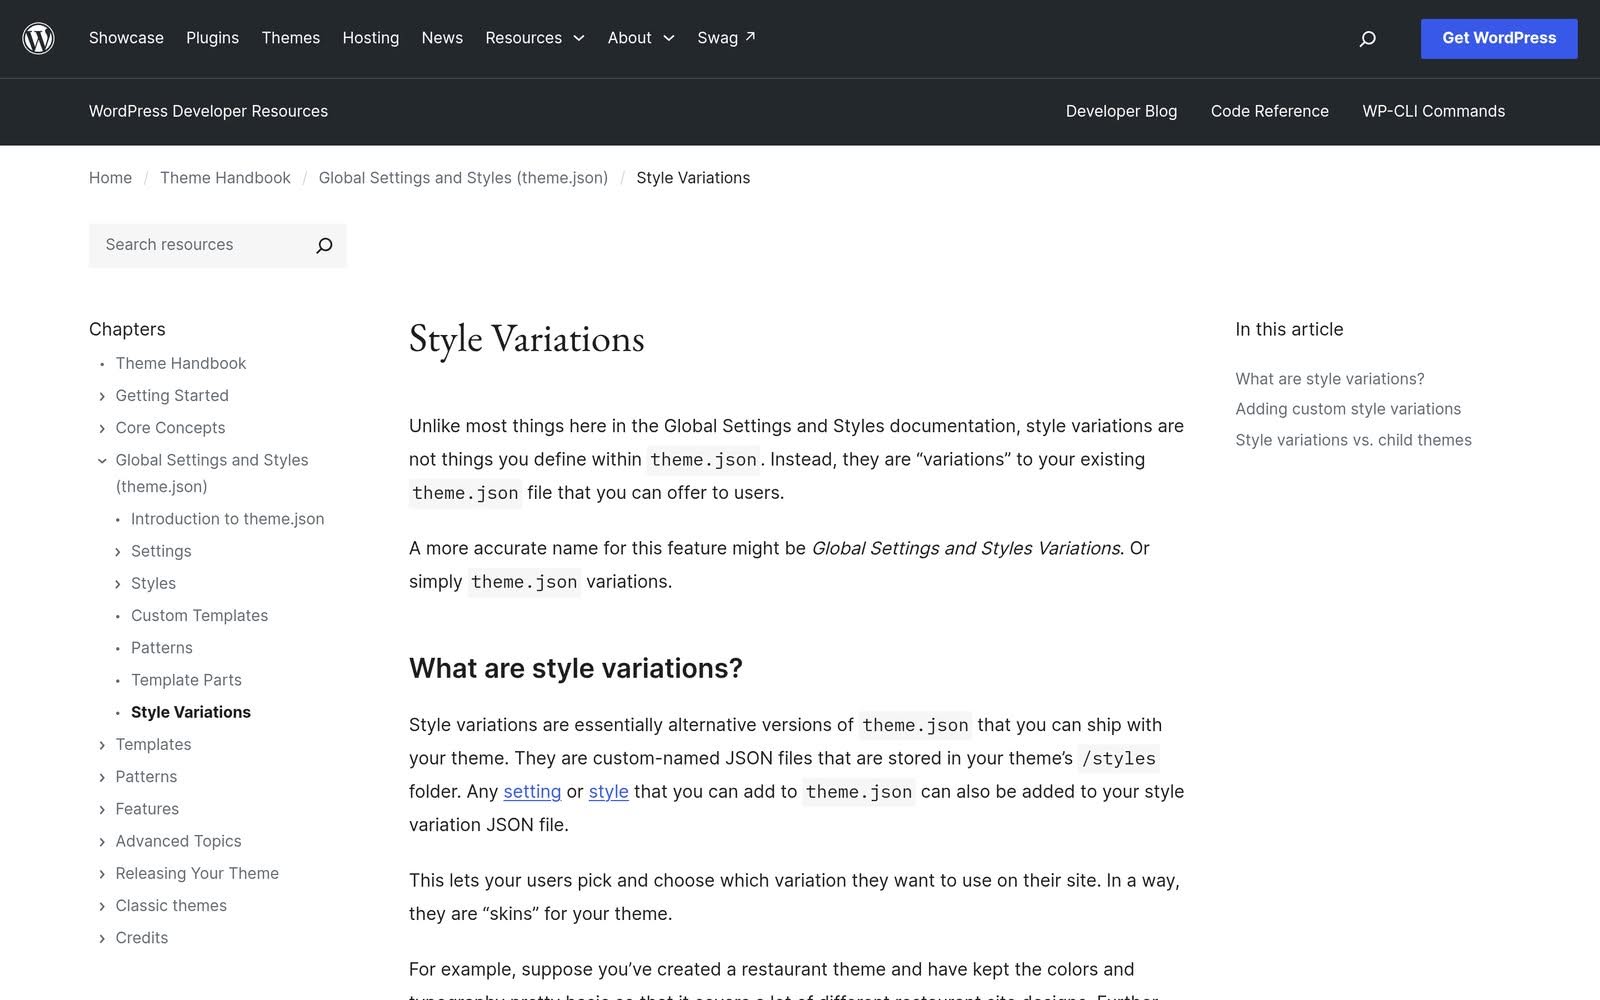Open Advanced Topics chapter link
The height and width of the screenshot is (1000, 1600).
click(x=178, y=841)
